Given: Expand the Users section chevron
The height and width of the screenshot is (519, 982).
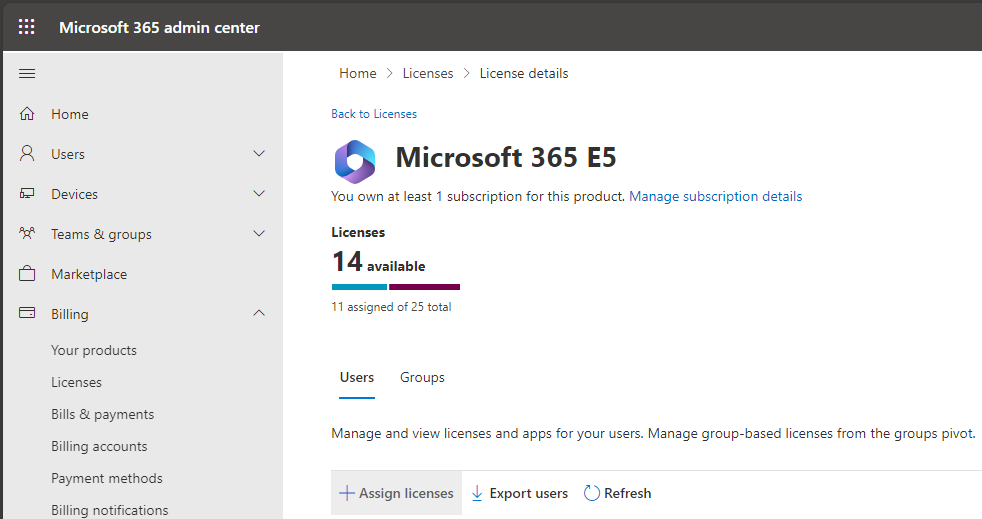Looking at the screenshot, I should (x=259, y=153).
